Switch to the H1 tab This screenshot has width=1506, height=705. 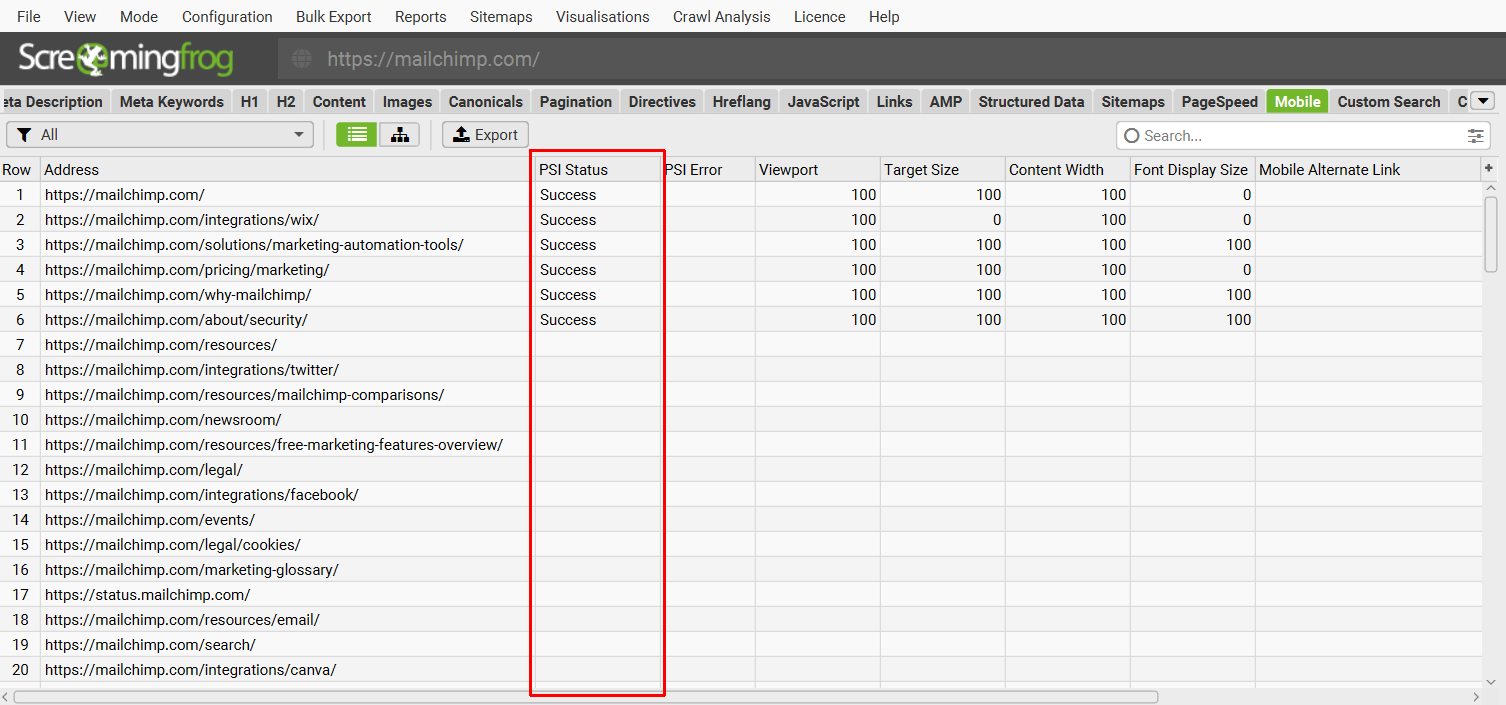click(x=250, y=101)
